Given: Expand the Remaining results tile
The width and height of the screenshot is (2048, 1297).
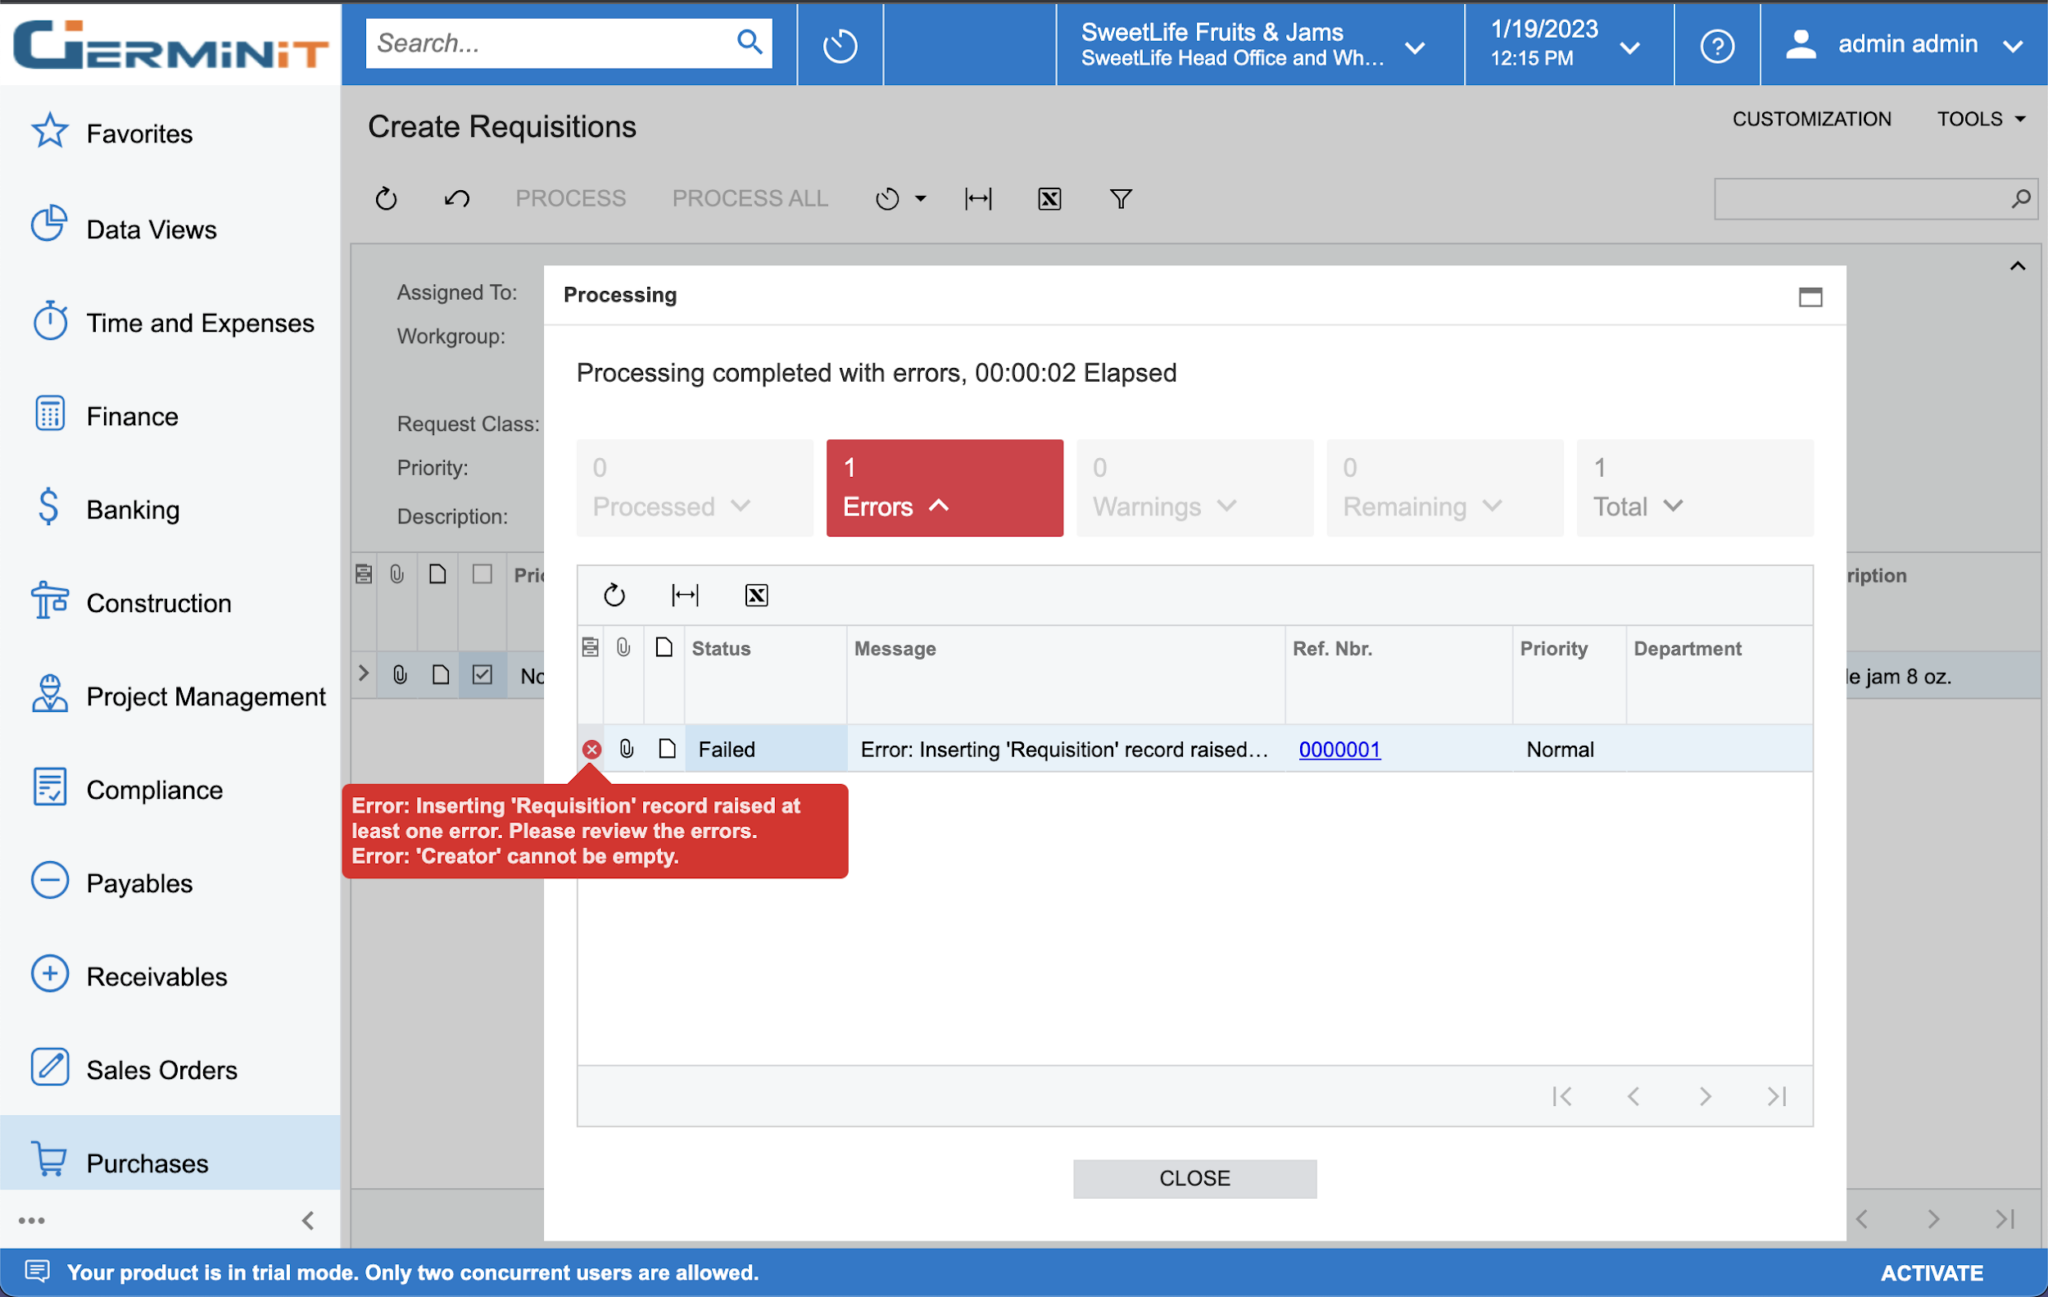Looking at the screenshot, I should (1445, 488).
